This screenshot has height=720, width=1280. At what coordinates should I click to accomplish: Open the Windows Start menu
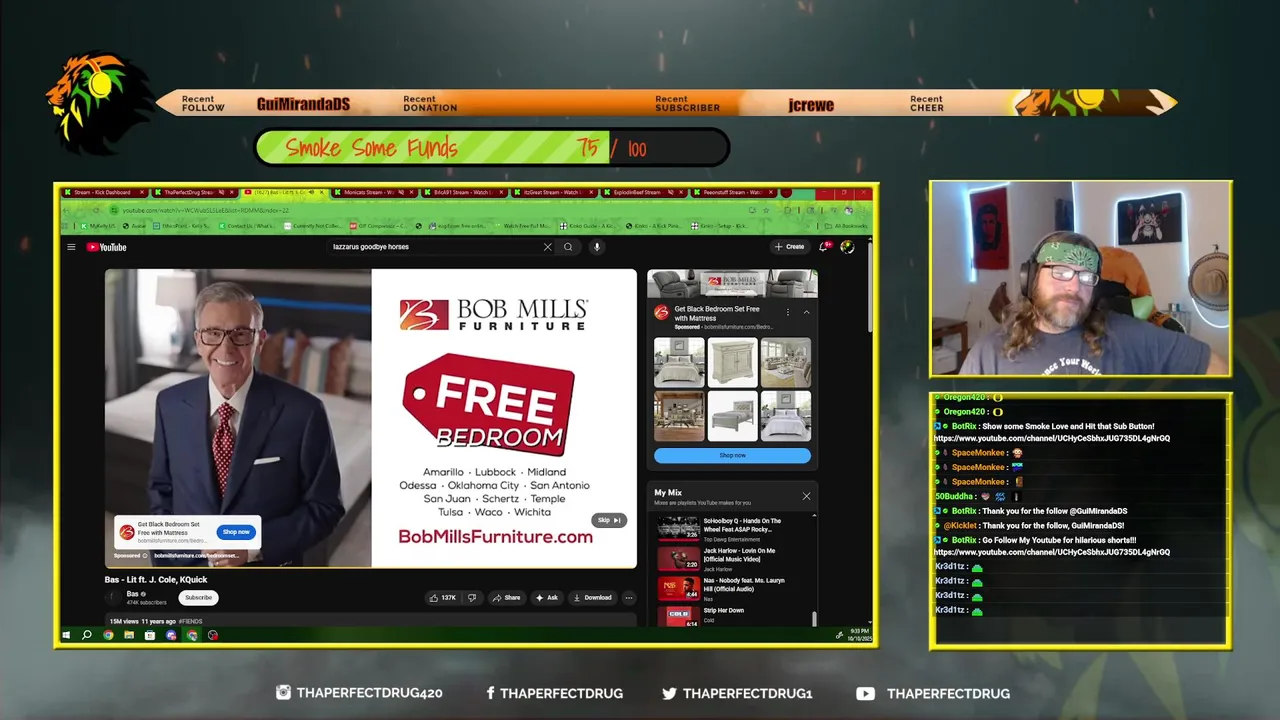click(x=67, y=635)
